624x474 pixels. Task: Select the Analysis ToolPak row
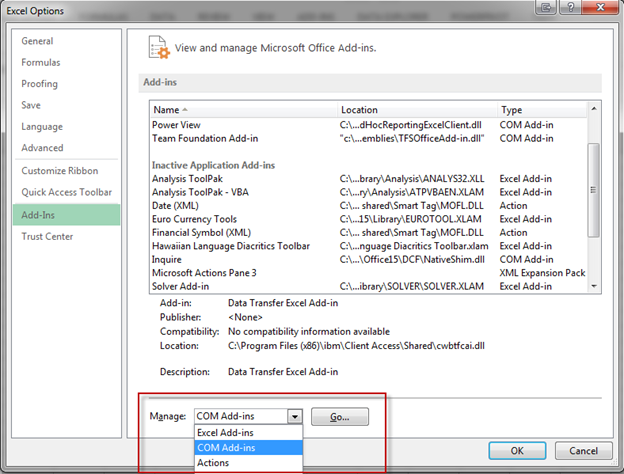point(369,179)
